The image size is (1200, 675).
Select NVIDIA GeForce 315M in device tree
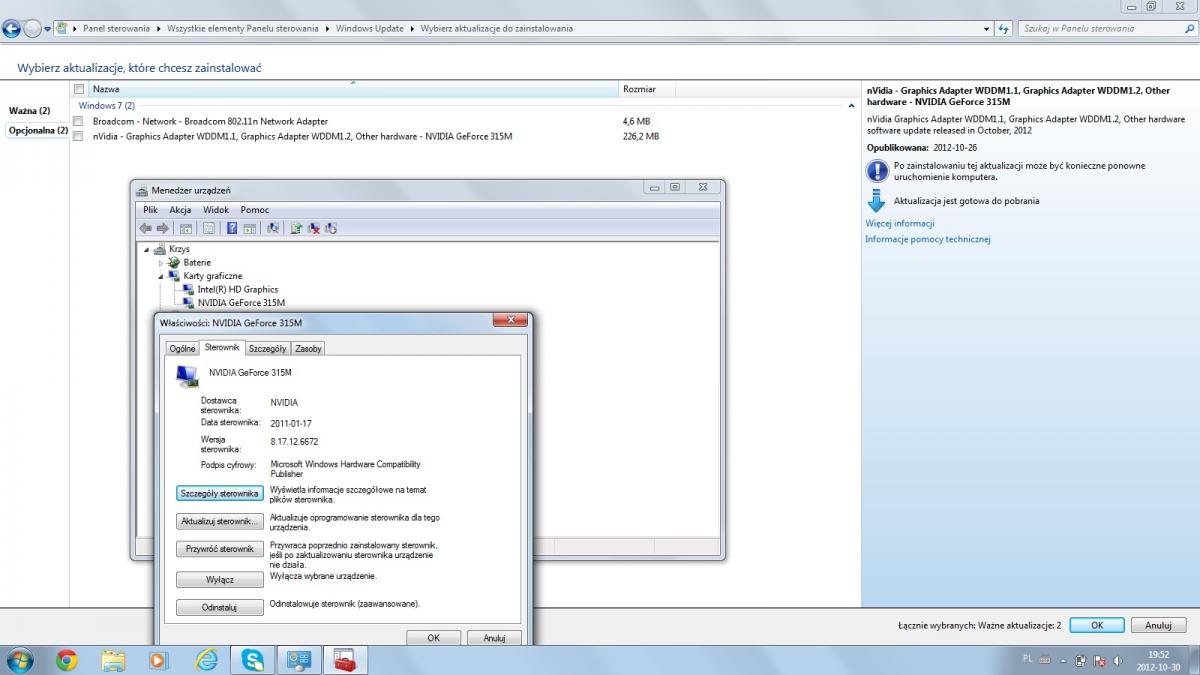coord(241,302)
